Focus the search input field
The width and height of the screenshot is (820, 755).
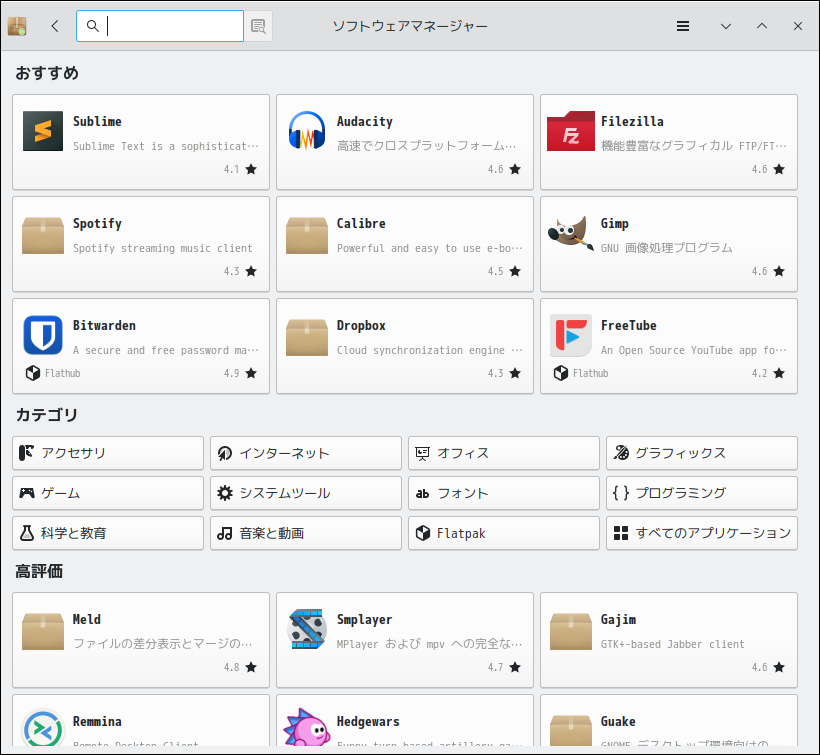point(160,26)
